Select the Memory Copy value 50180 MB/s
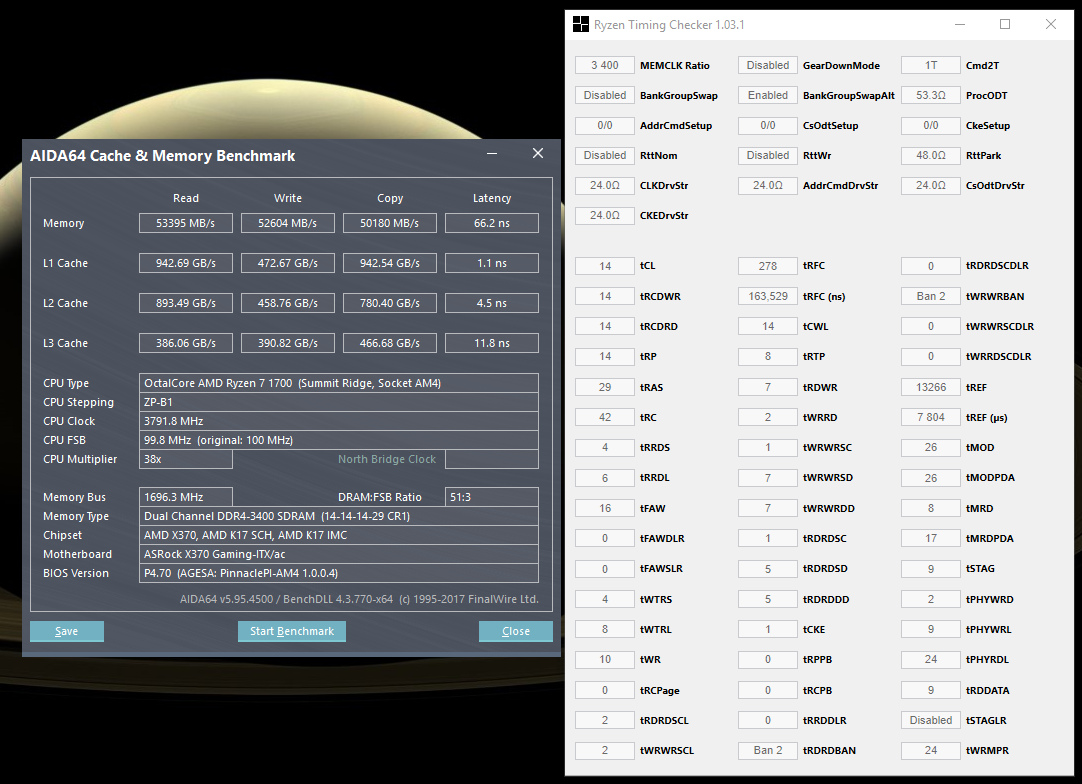This screenshot has width=1082, height=784. (390, 223)
